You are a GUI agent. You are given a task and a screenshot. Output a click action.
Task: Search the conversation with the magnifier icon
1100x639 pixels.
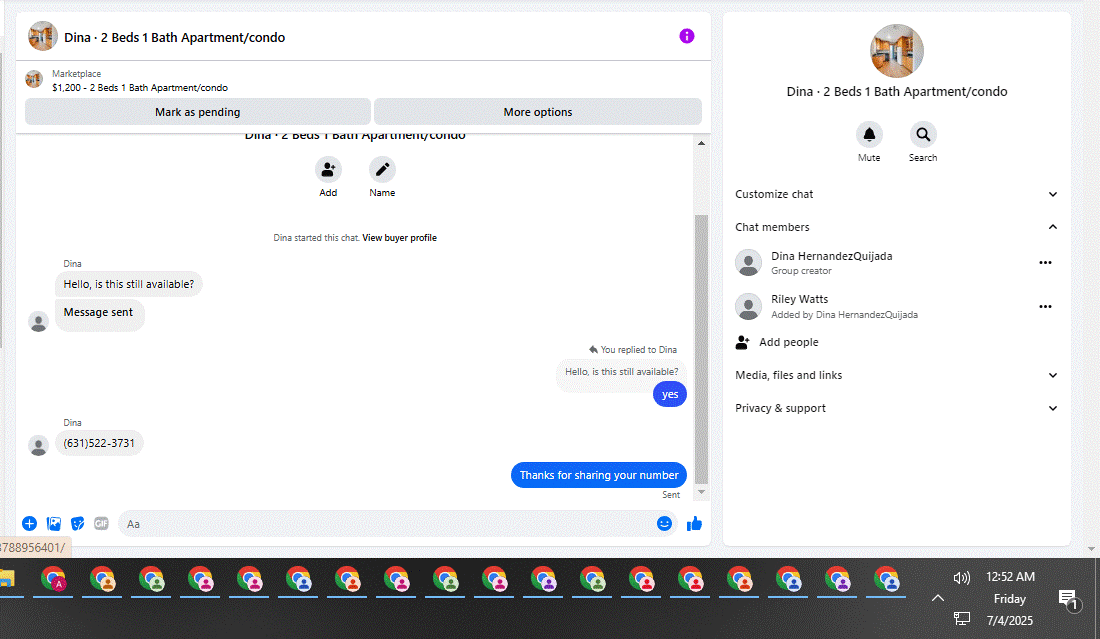pyautogui.click(x=923, y=135)
